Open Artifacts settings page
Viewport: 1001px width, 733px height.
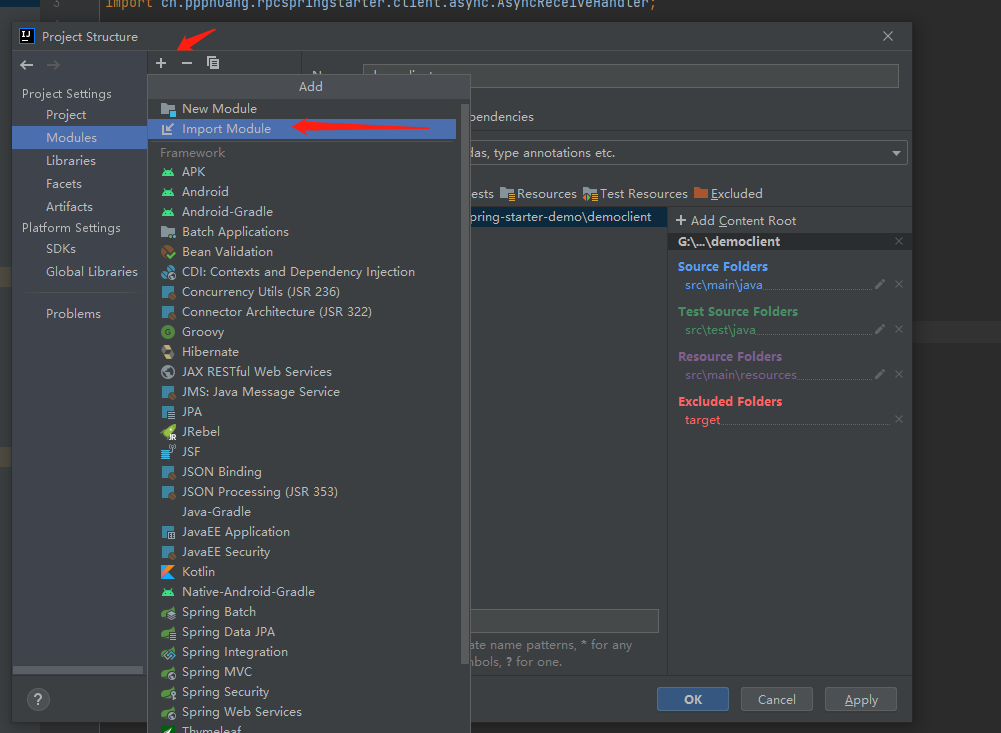(x=80, y=207)
